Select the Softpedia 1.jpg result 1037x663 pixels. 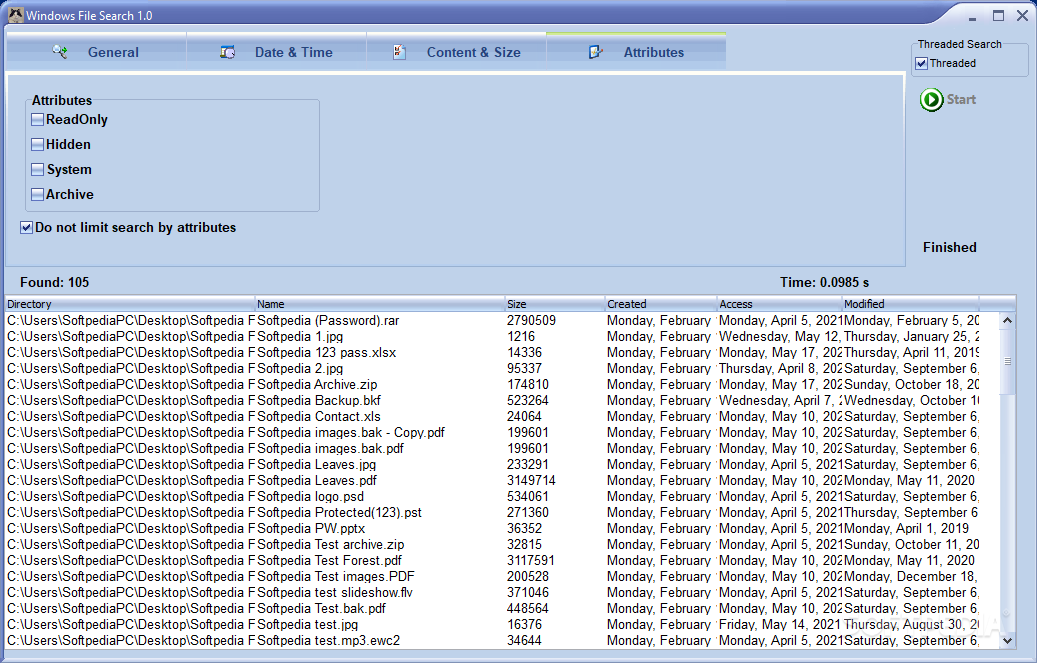point(493,336)
